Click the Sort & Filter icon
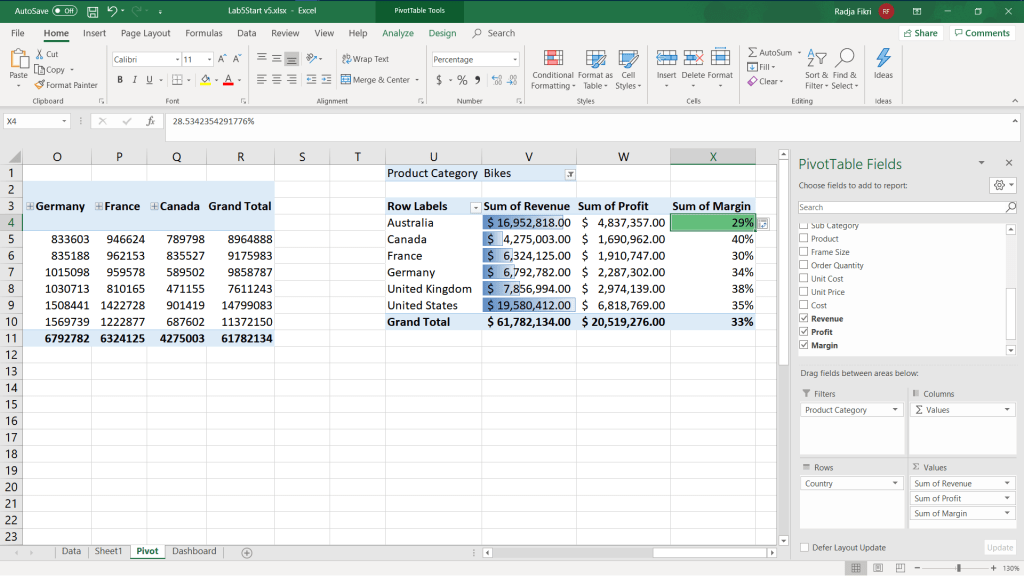Viewport: 1024px width, 576px height. pos(816,58)
